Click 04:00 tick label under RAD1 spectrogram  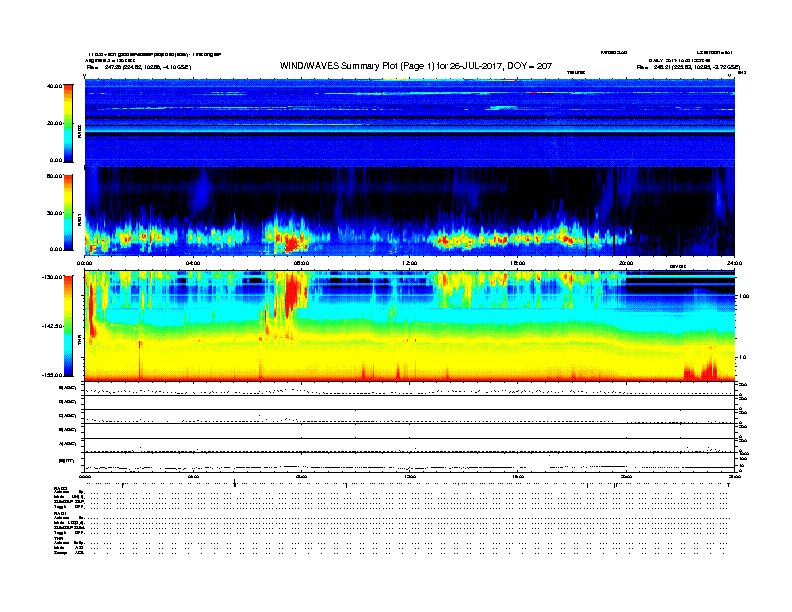pyautogui.click(x=193, y=263)
